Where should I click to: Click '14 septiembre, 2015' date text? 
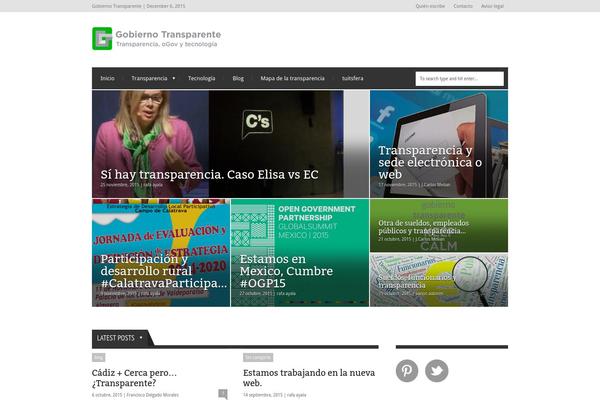point(262,395)
